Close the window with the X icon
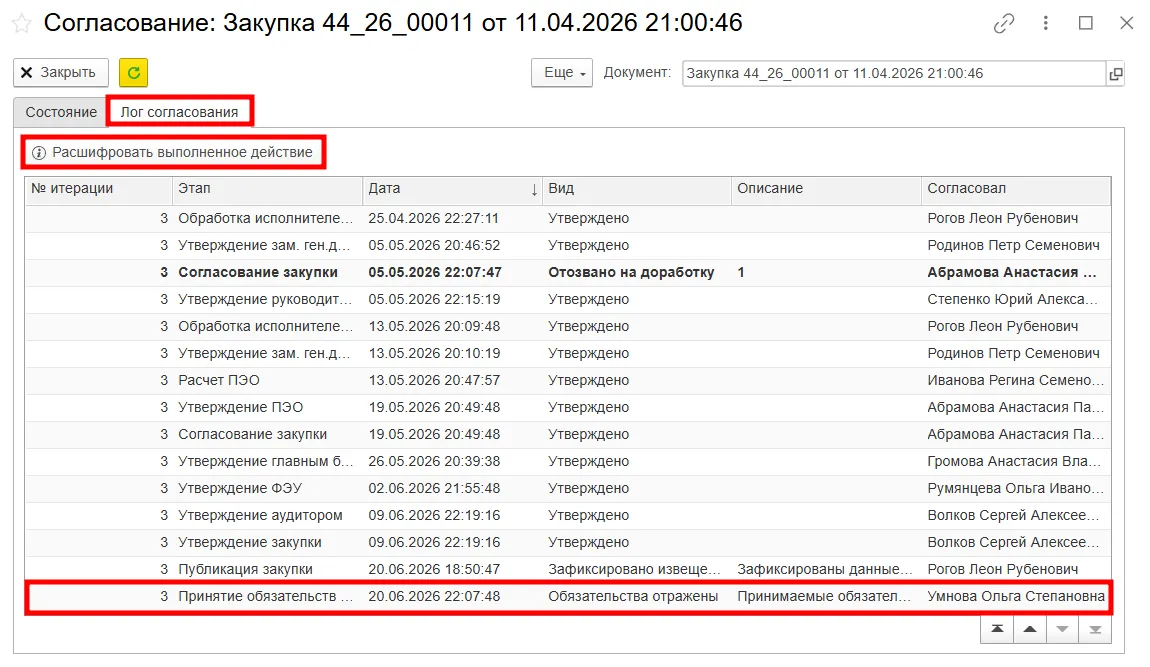Screen dimensions: 1150x667 click(x=1127, y=23)
